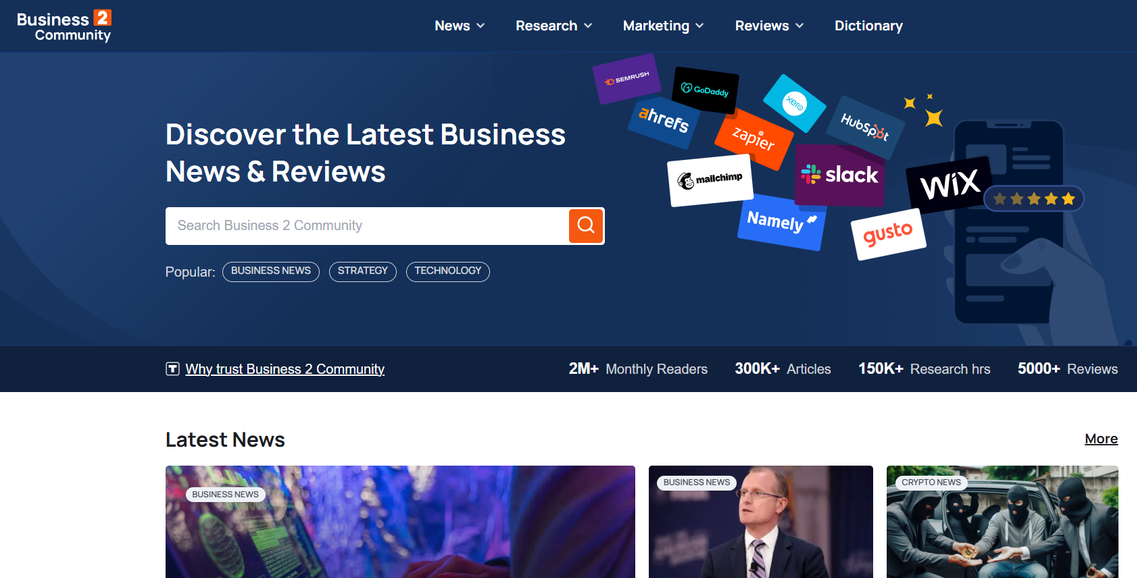This screenshot has width=1137, height=578.
Task: Click the Mailchimp logo tile
Action: [709, 180]
